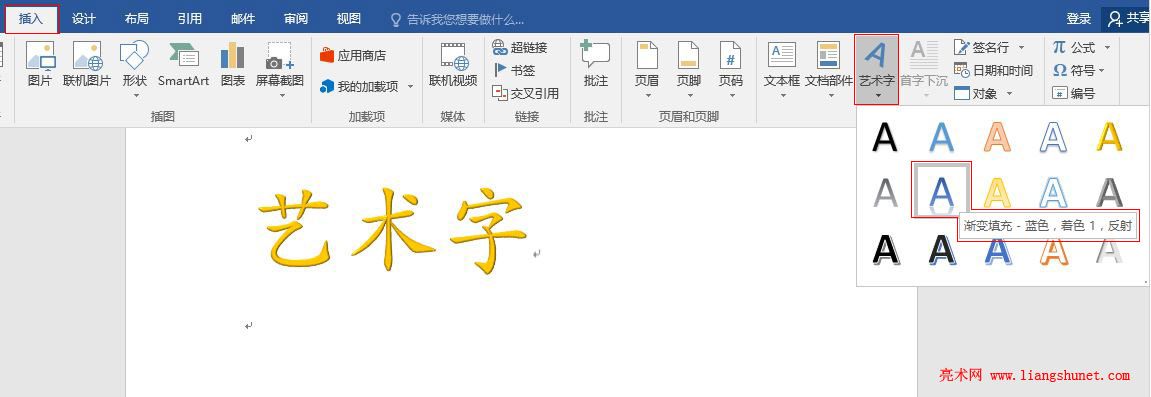Switch to the 设计 Design tab
Viewport: 1151px width, 397px height.
[84, 18]
